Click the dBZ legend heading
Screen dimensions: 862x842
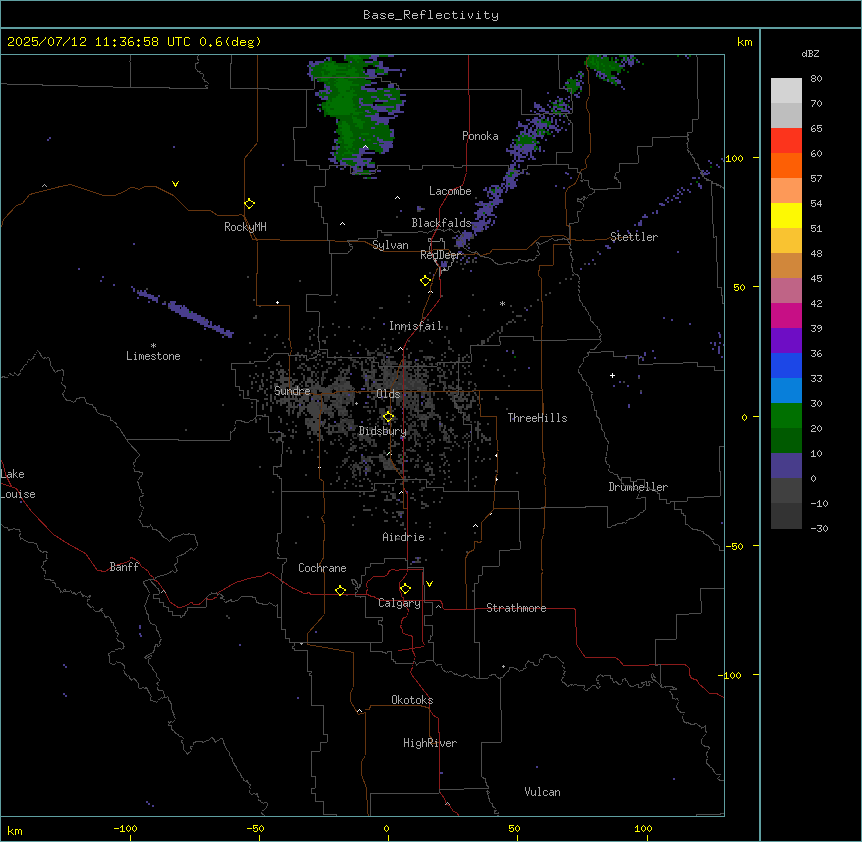810,54
